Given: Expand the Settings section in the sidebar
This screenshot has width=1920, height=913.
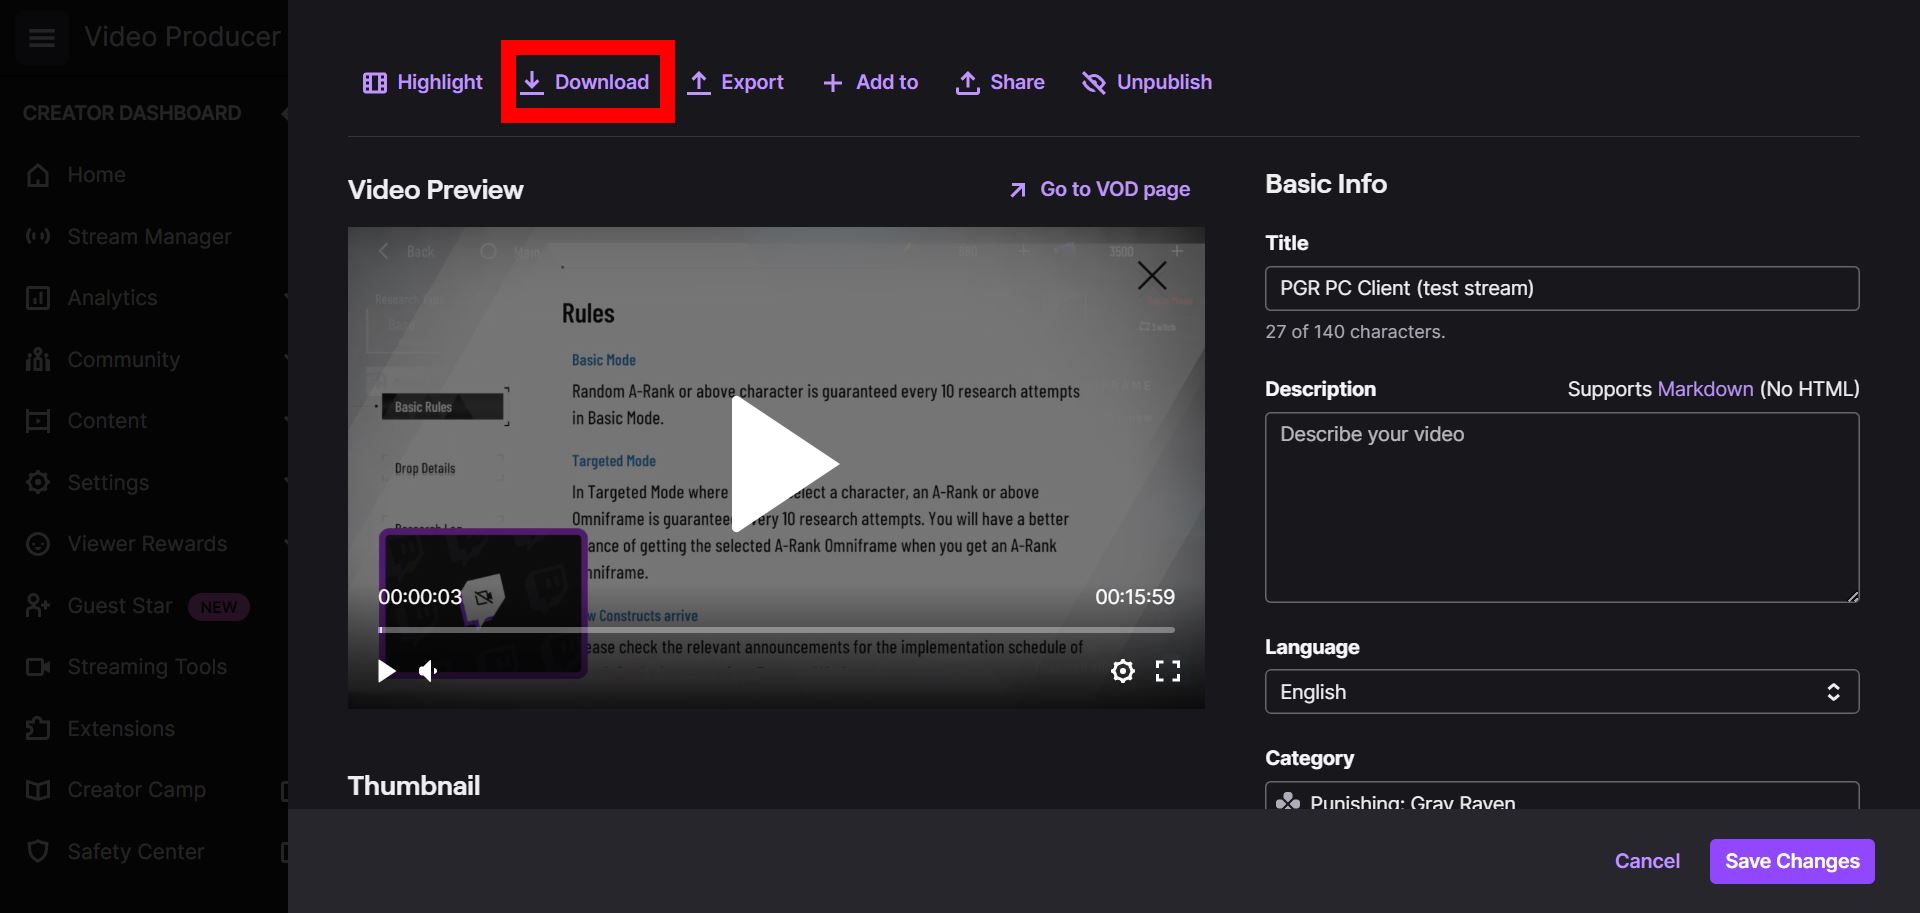Looking at the screenshot, I should [38, 482].
